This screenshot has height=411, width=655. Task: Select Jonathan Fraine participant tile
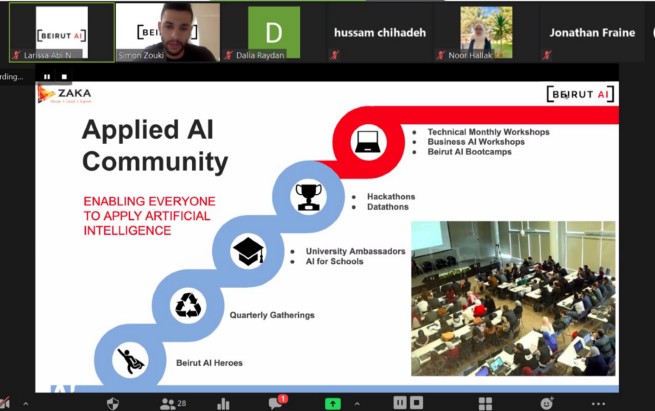pos(592,33)
